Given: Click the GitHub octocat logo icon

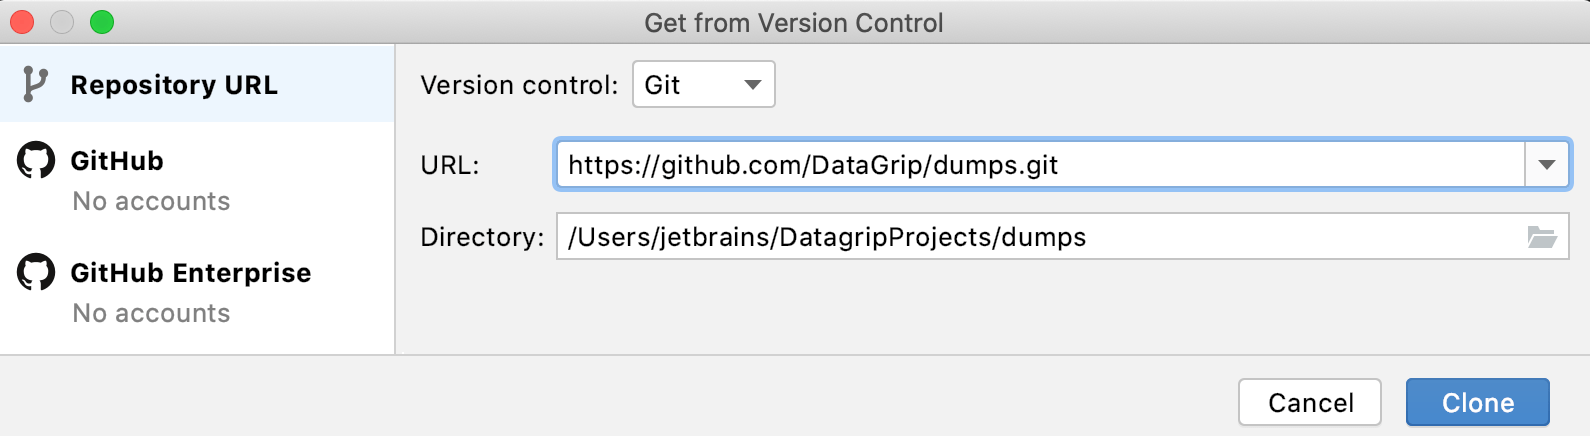Looking at the screenshot, I should pyautogui.click(x=36, y=160).
